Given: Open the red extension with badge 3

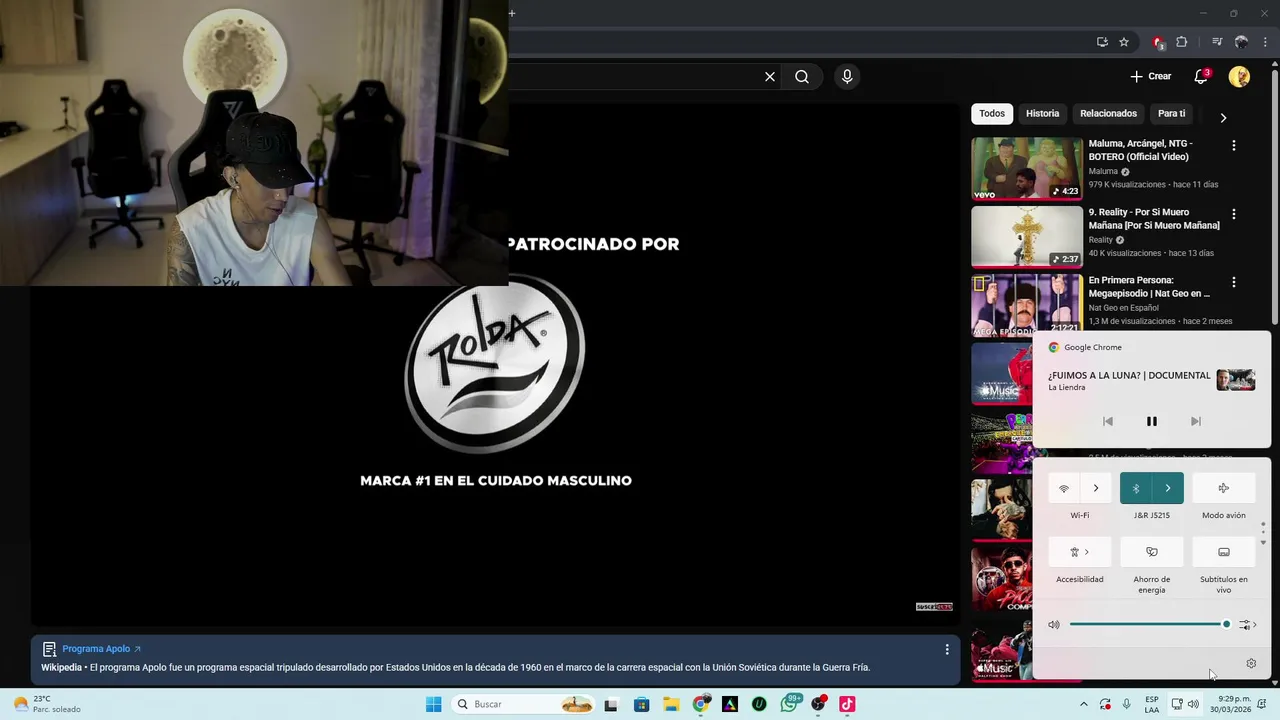Looking at the screenshot, I should pyautogui.click(x=1158, y=42).
